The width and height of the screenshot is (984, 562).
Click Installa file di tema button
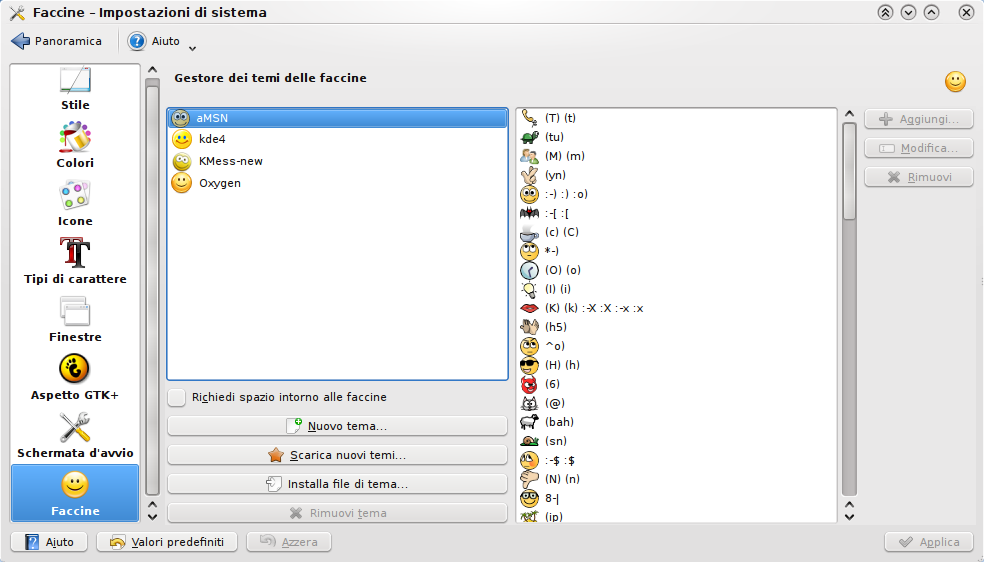[337, 484]
